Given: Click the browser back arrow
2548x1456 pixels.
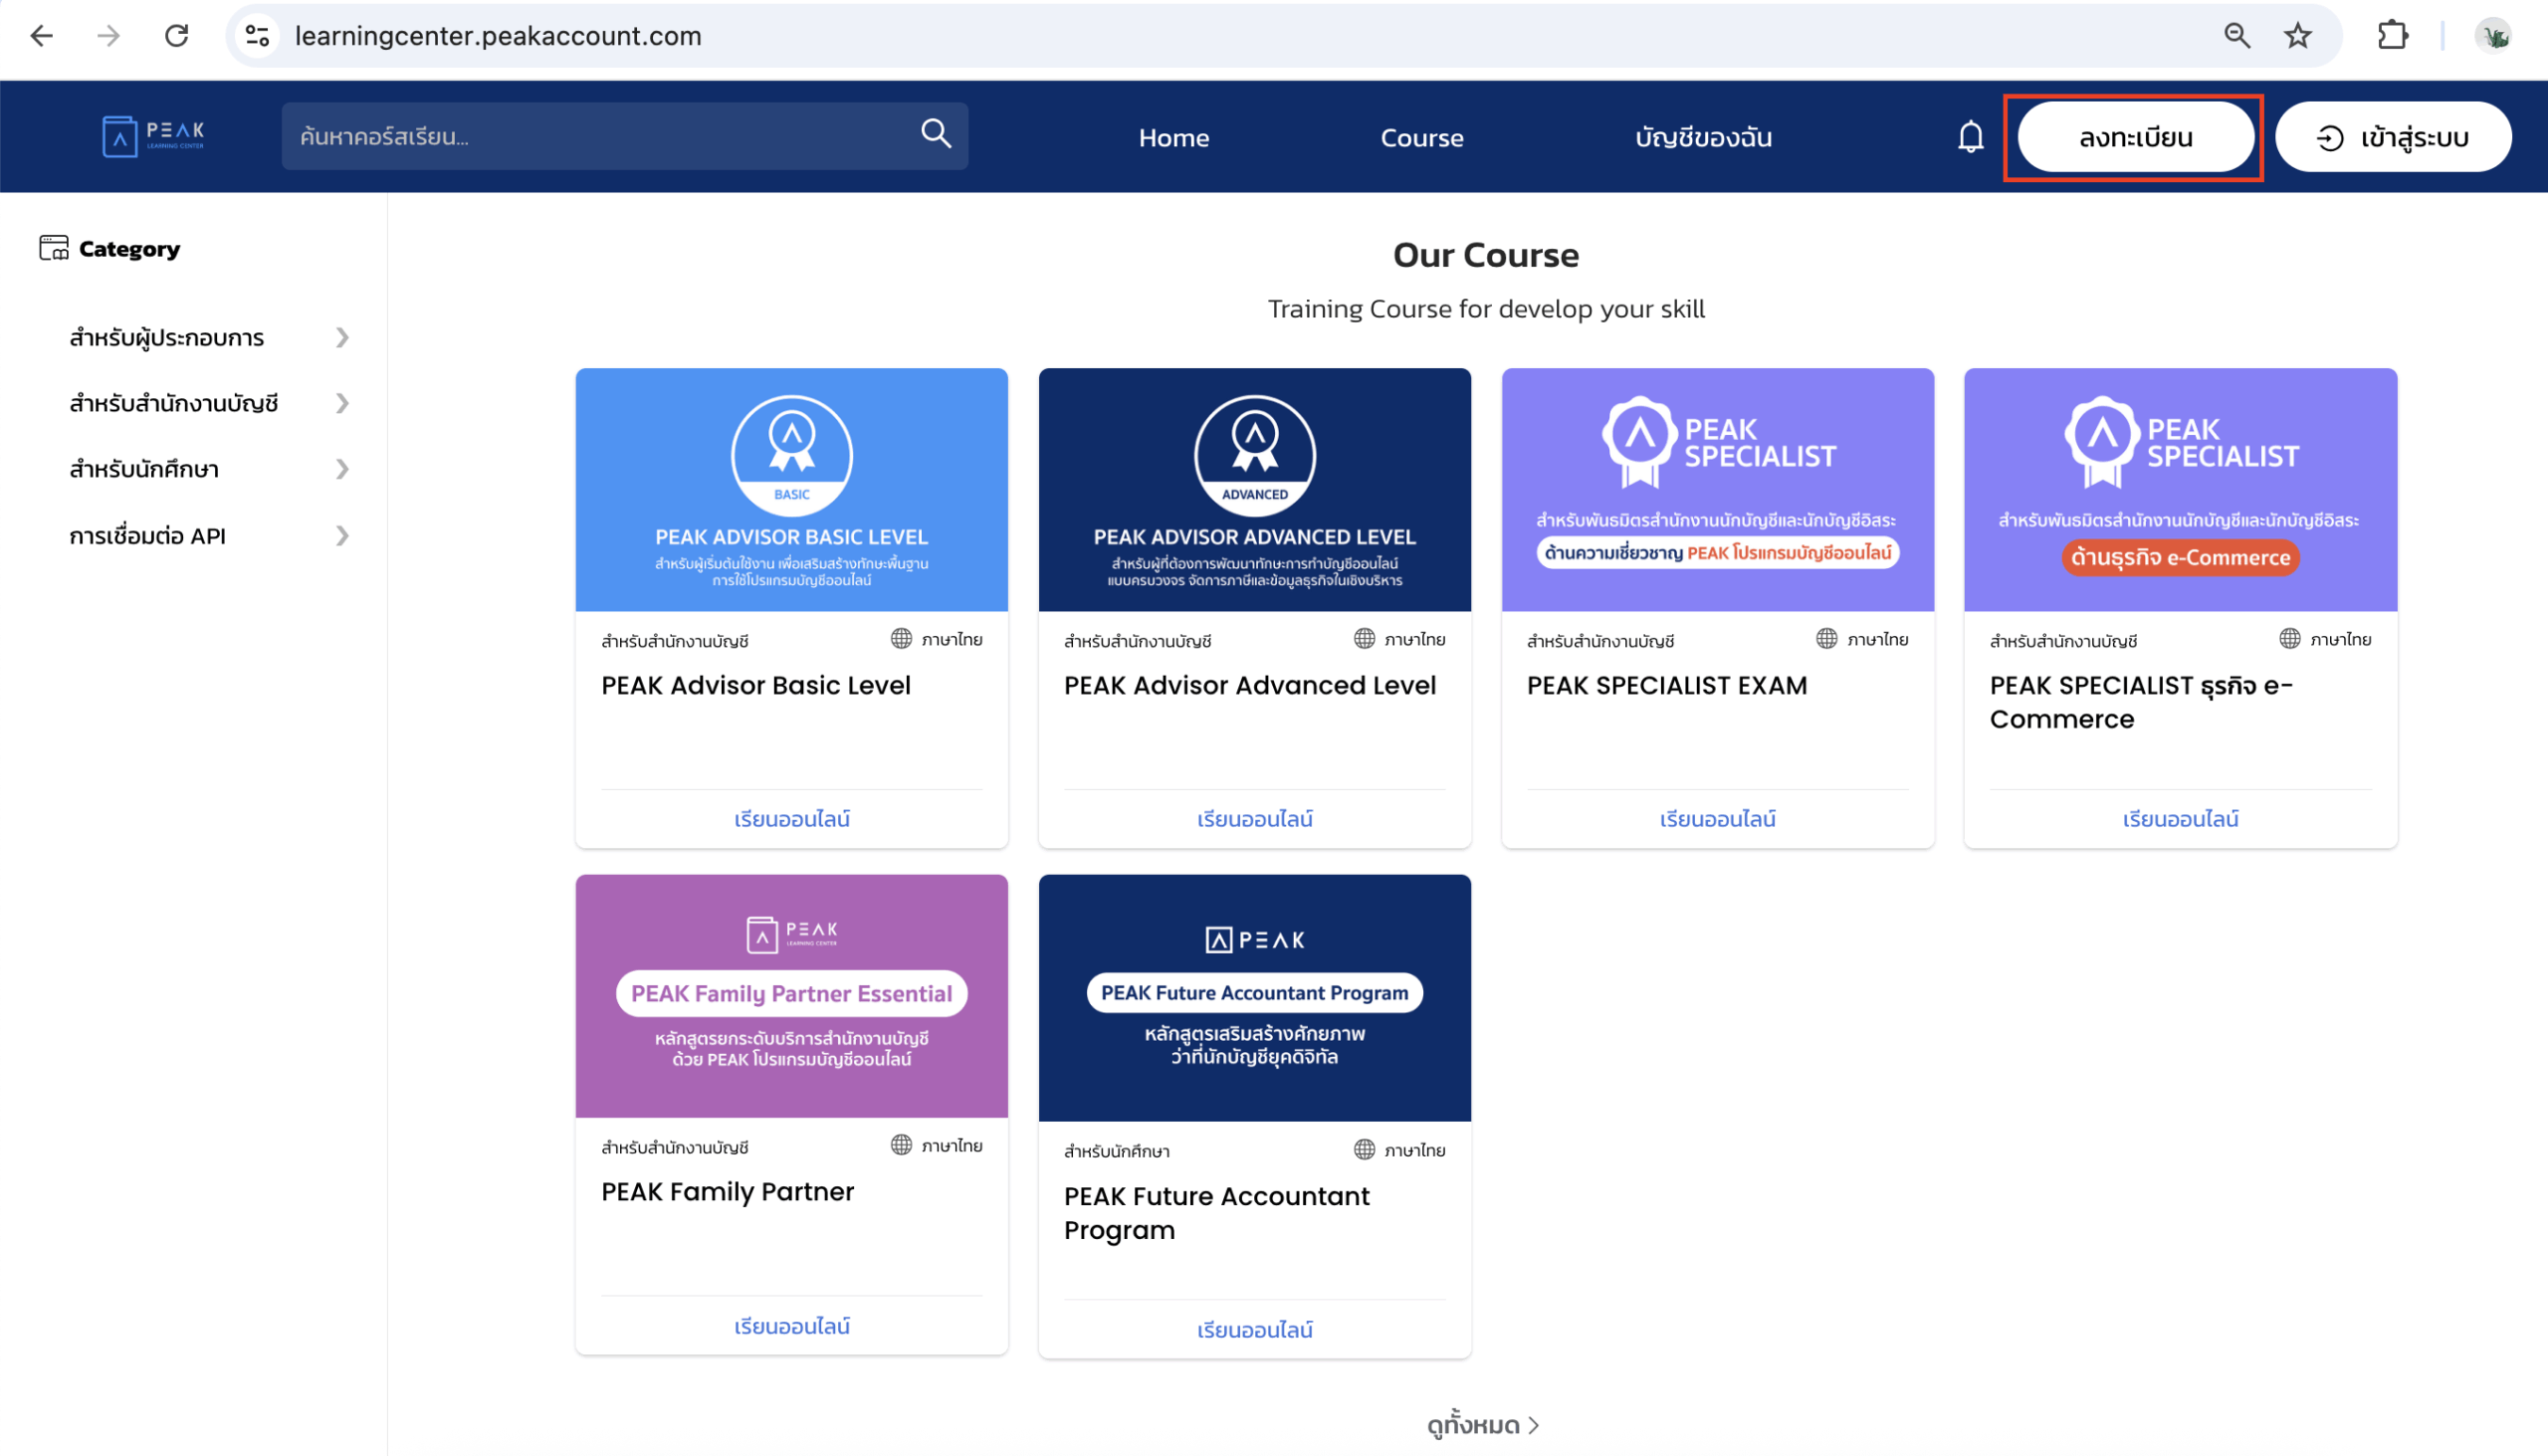Looking at the screenshot, I should click(41, 35).
